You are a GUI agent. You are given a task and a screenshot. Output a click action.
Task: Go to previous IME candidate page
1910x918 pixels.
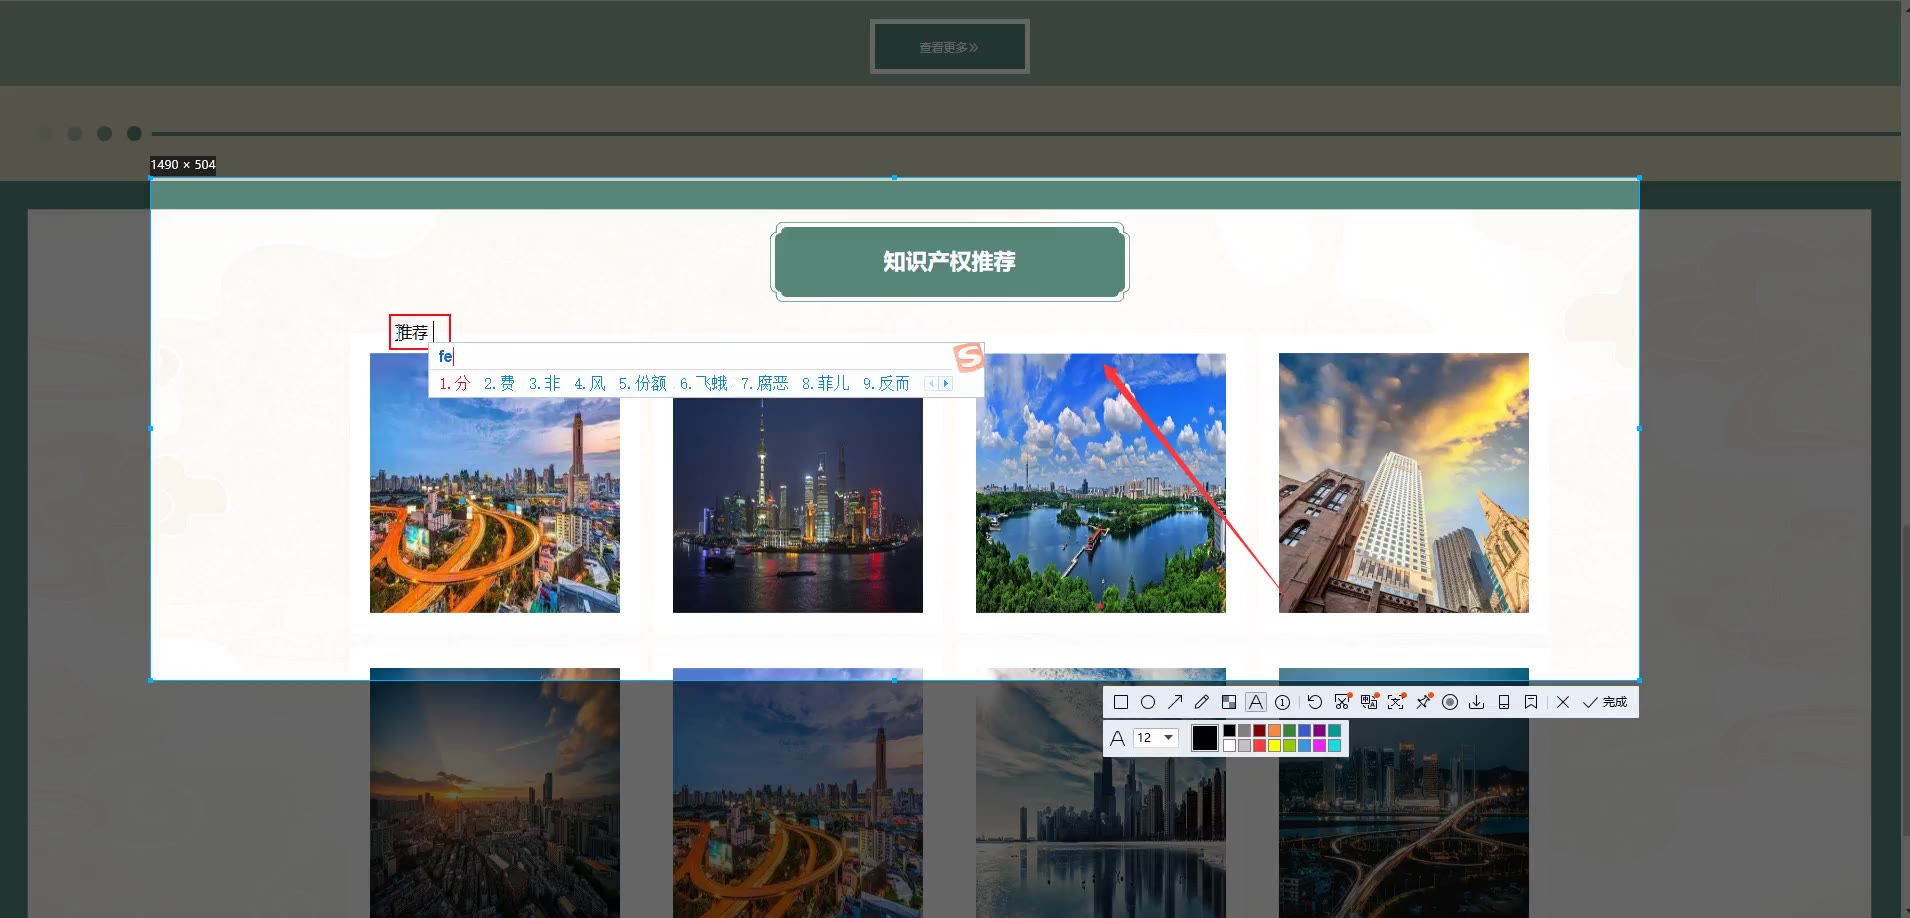[x=931, y=383]
